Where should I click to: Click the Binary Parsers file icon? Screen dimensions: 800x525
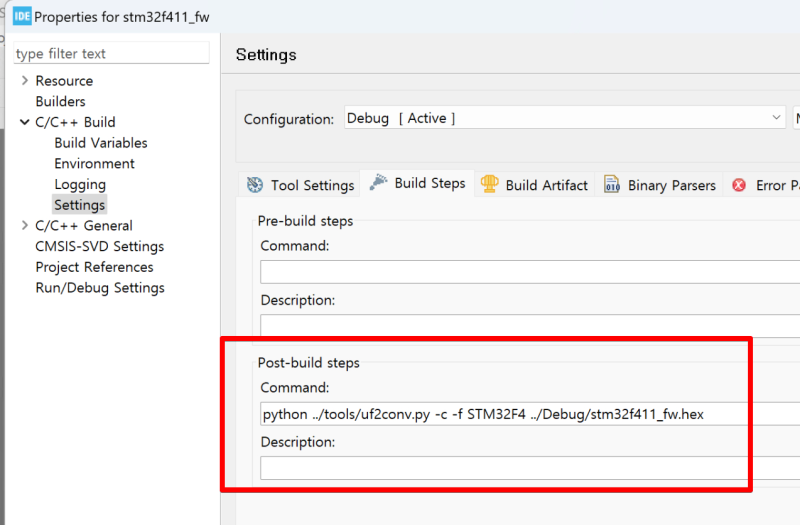(x=612, y=184)
